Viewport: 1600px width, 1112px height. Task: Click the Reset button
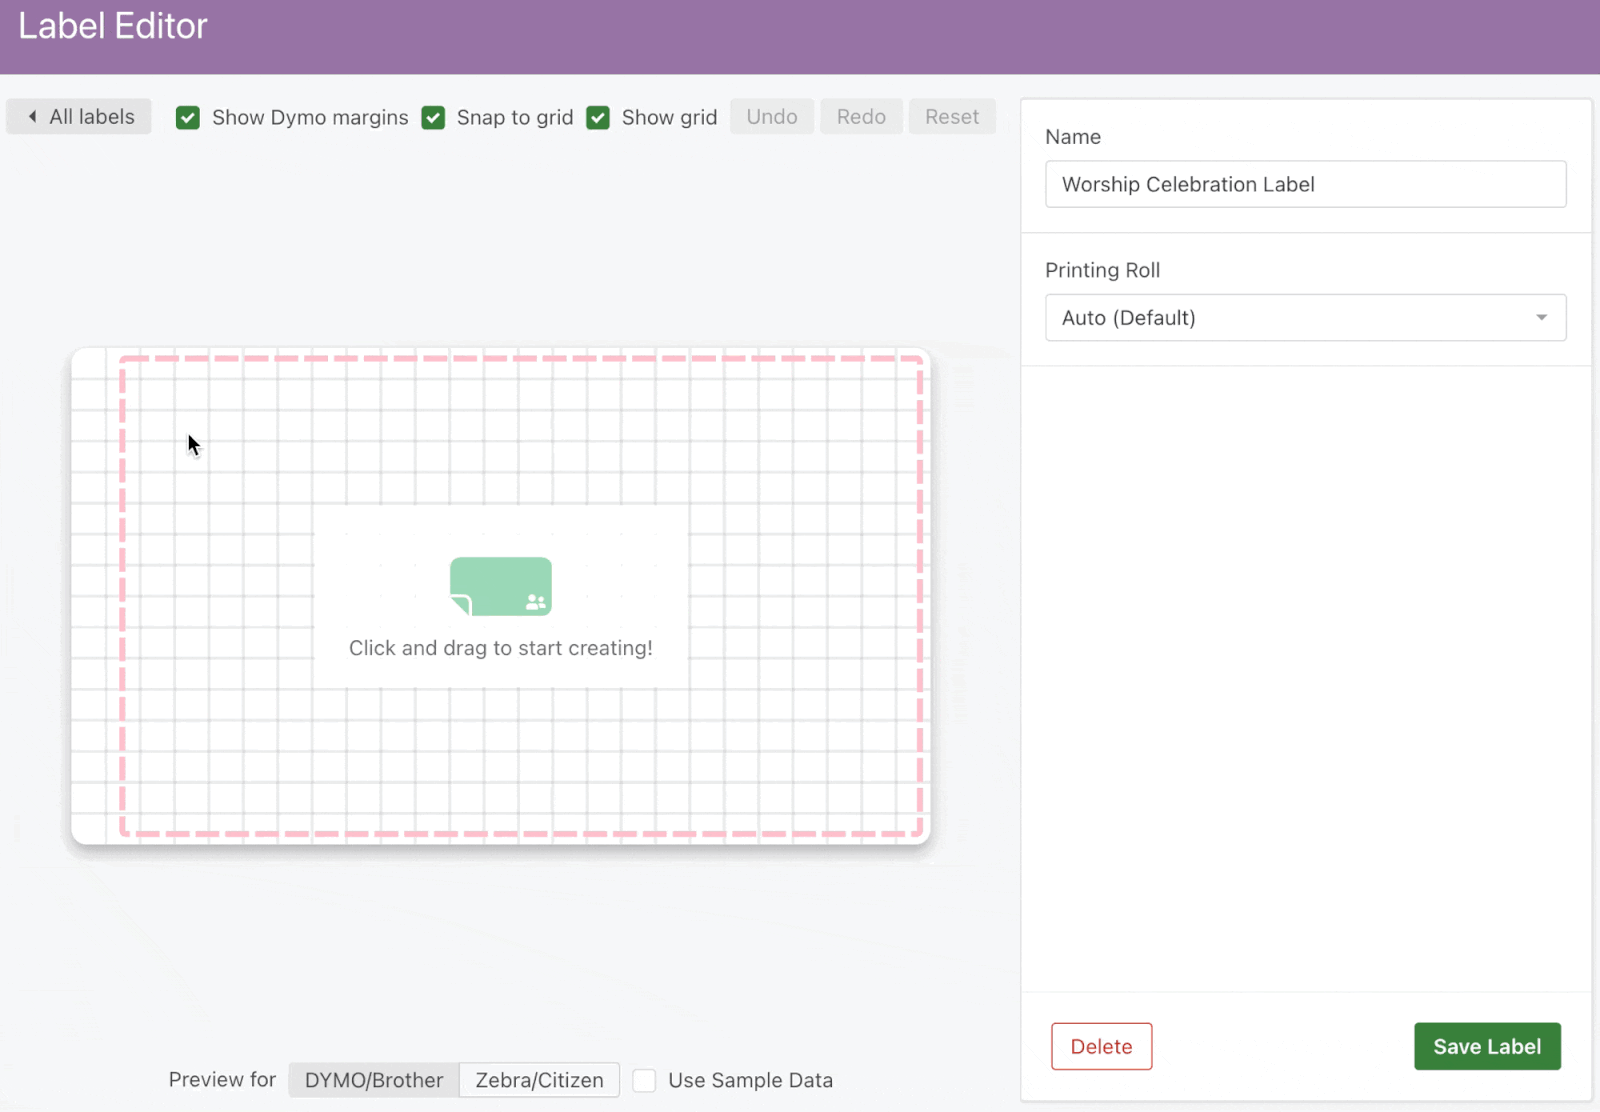(952, 117)
